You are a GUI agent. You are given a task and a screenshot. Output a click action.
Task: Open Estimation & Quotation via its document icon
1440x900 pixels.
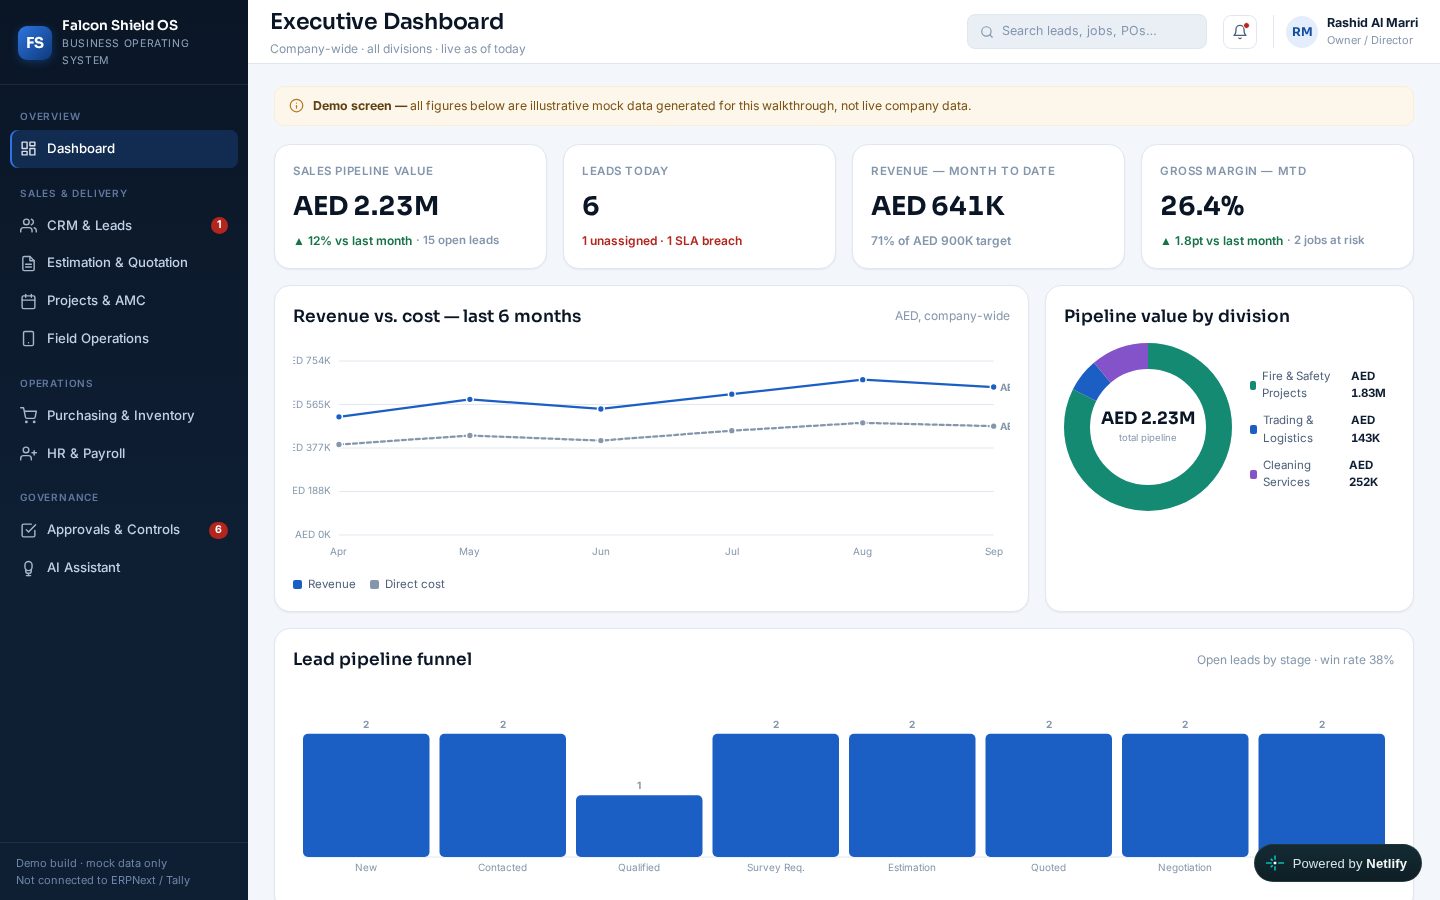click(29, 263)
